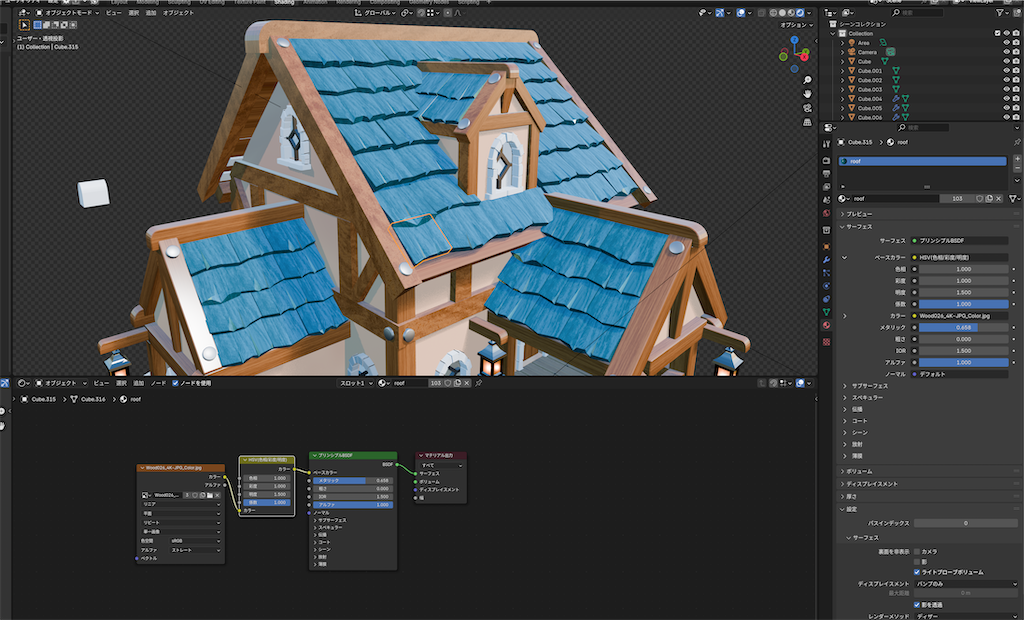Open the Physics properties tab icon
This screenshot has height=620, width=1024.
point(826,286)
